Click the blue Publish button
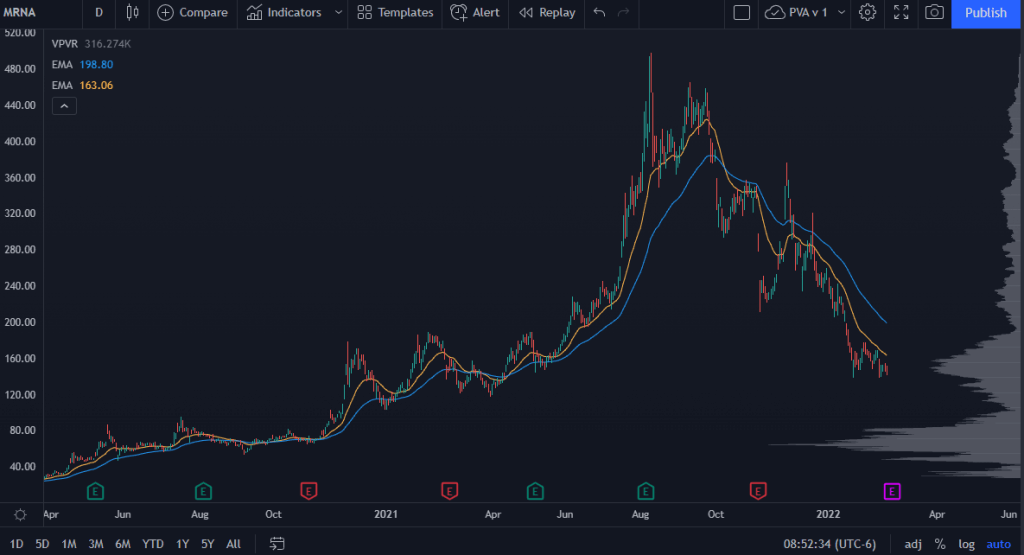This screenshot has height=555, width=1024. click(x=985, y=13)
